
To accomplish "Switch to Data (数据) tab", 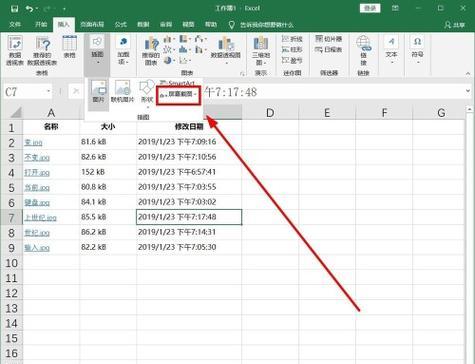I will tap(143, 25).
